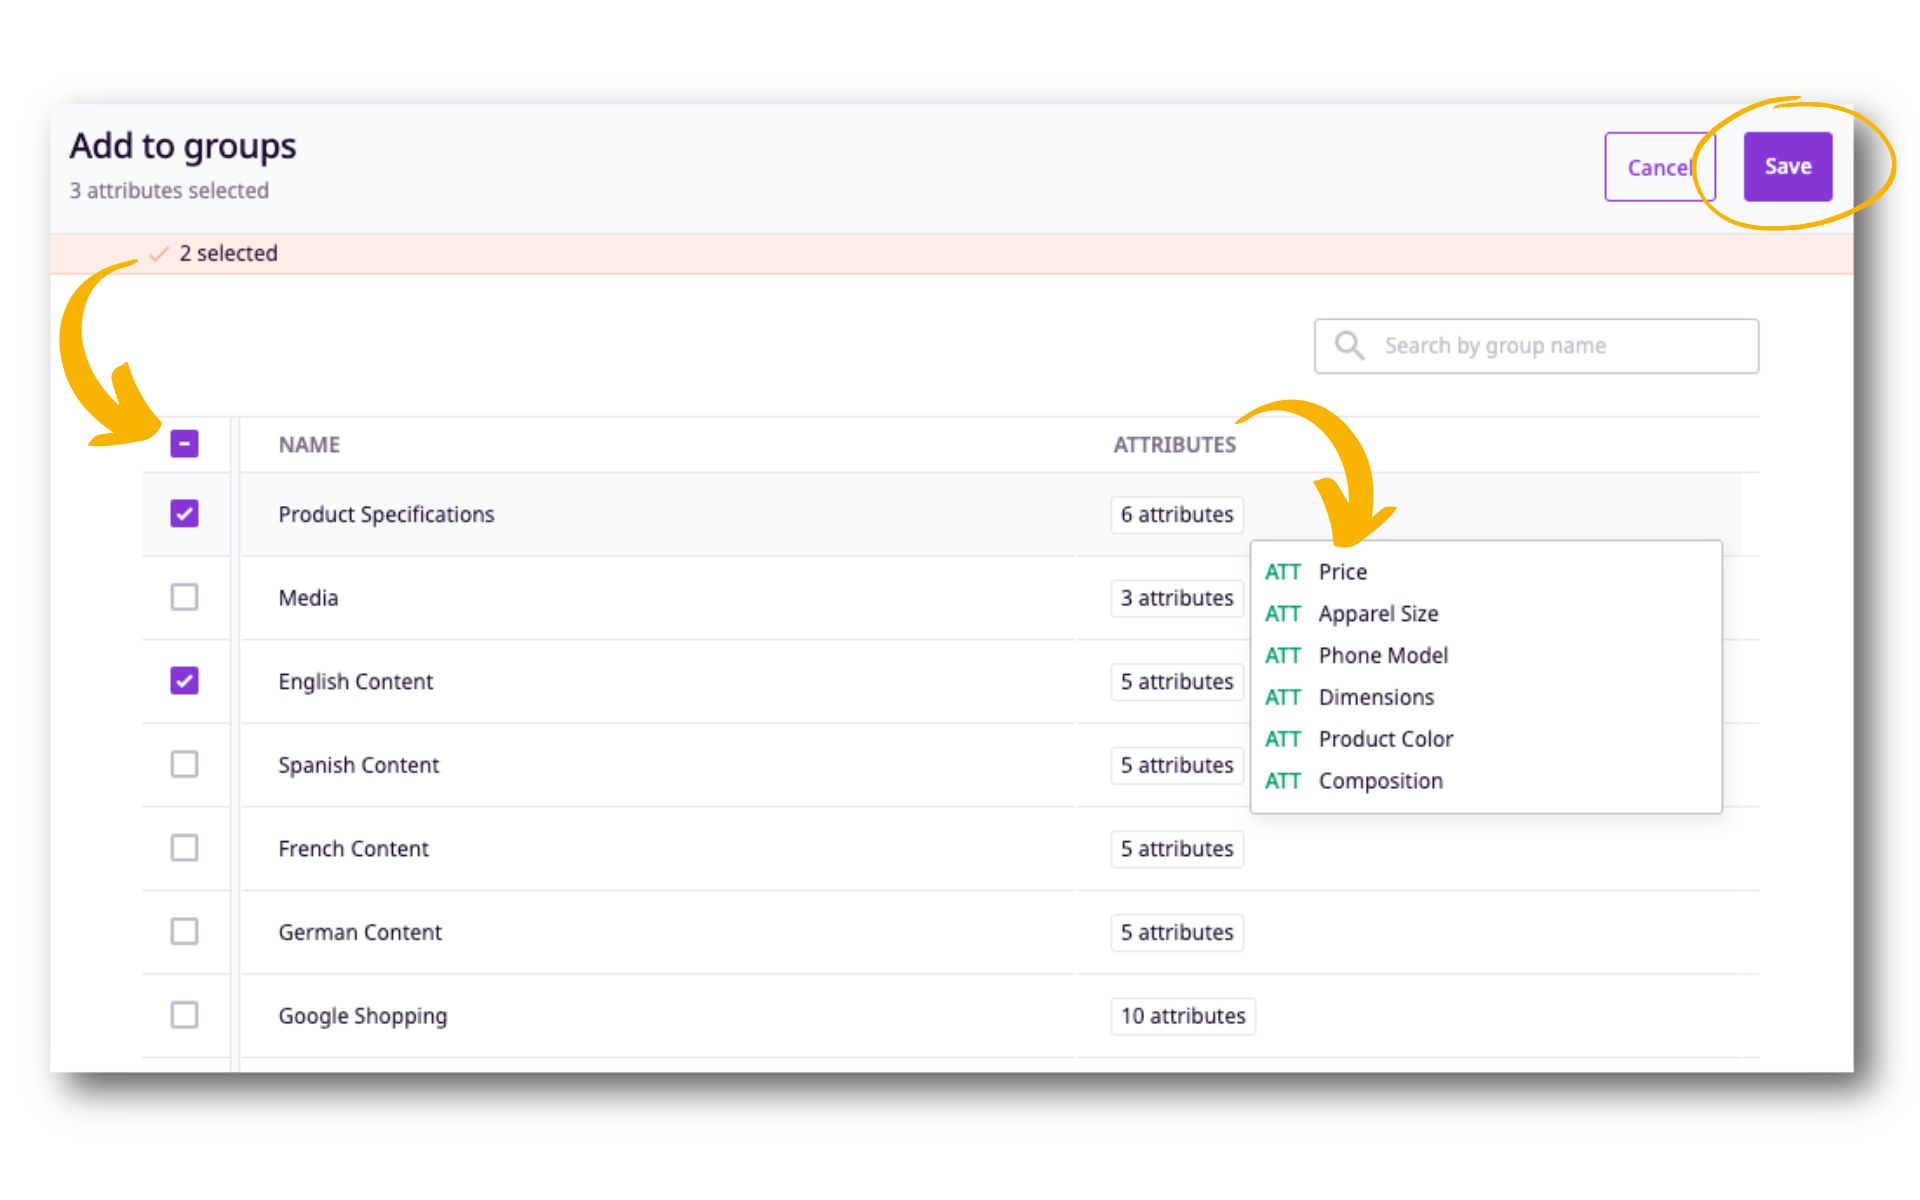Choose Product Color from the popup list
The width and height of the screenshot is (1920, 1200).
click(1385, 739)
